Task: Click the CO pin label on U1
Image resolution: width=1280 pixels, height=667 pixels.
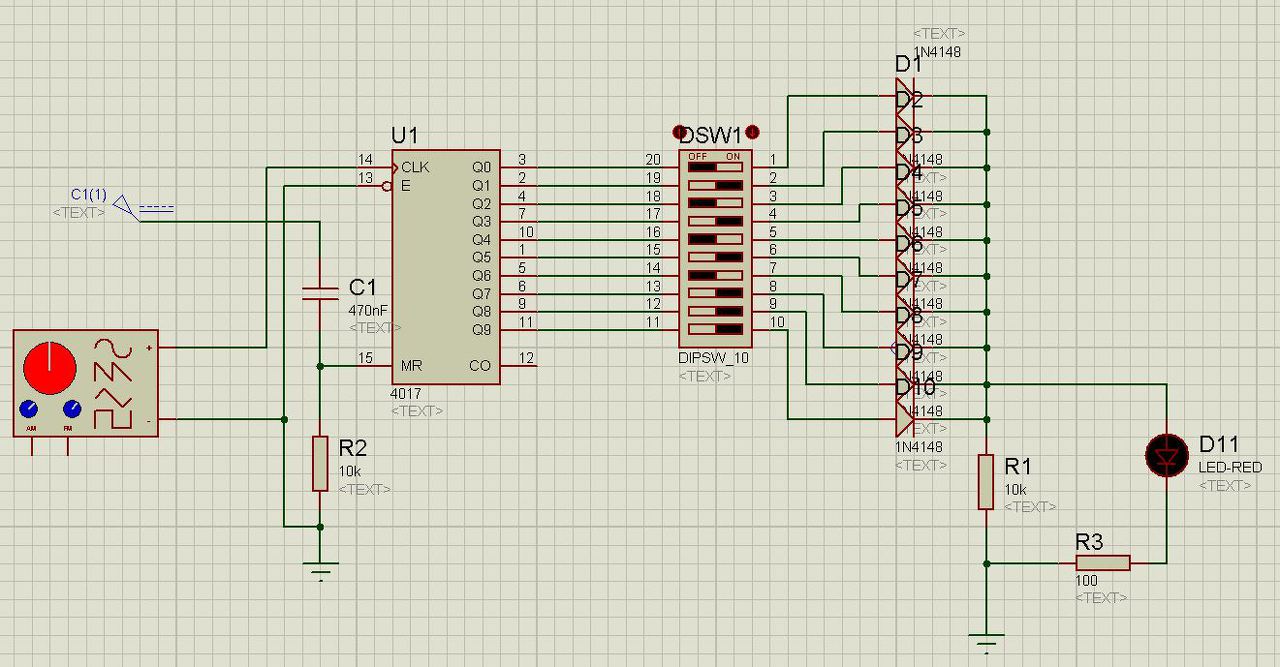Action: [x=480, y=365]
